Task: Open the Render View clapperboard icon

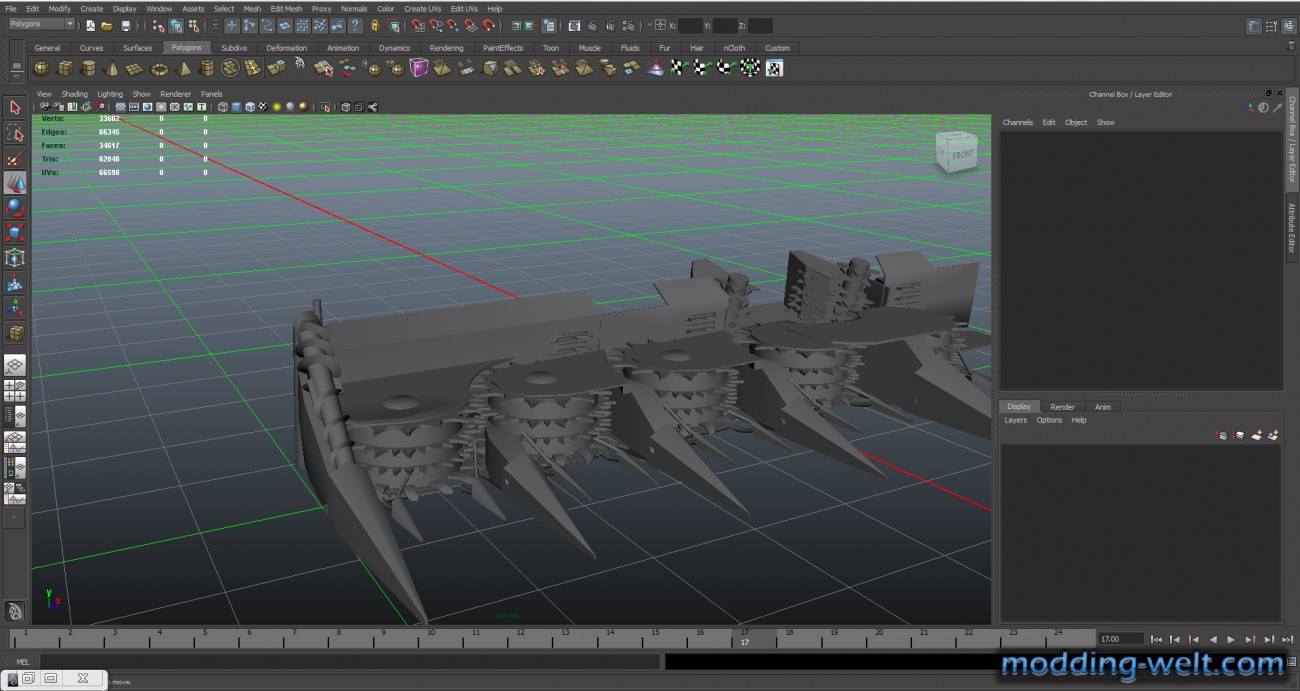Action: coord(574,25)
